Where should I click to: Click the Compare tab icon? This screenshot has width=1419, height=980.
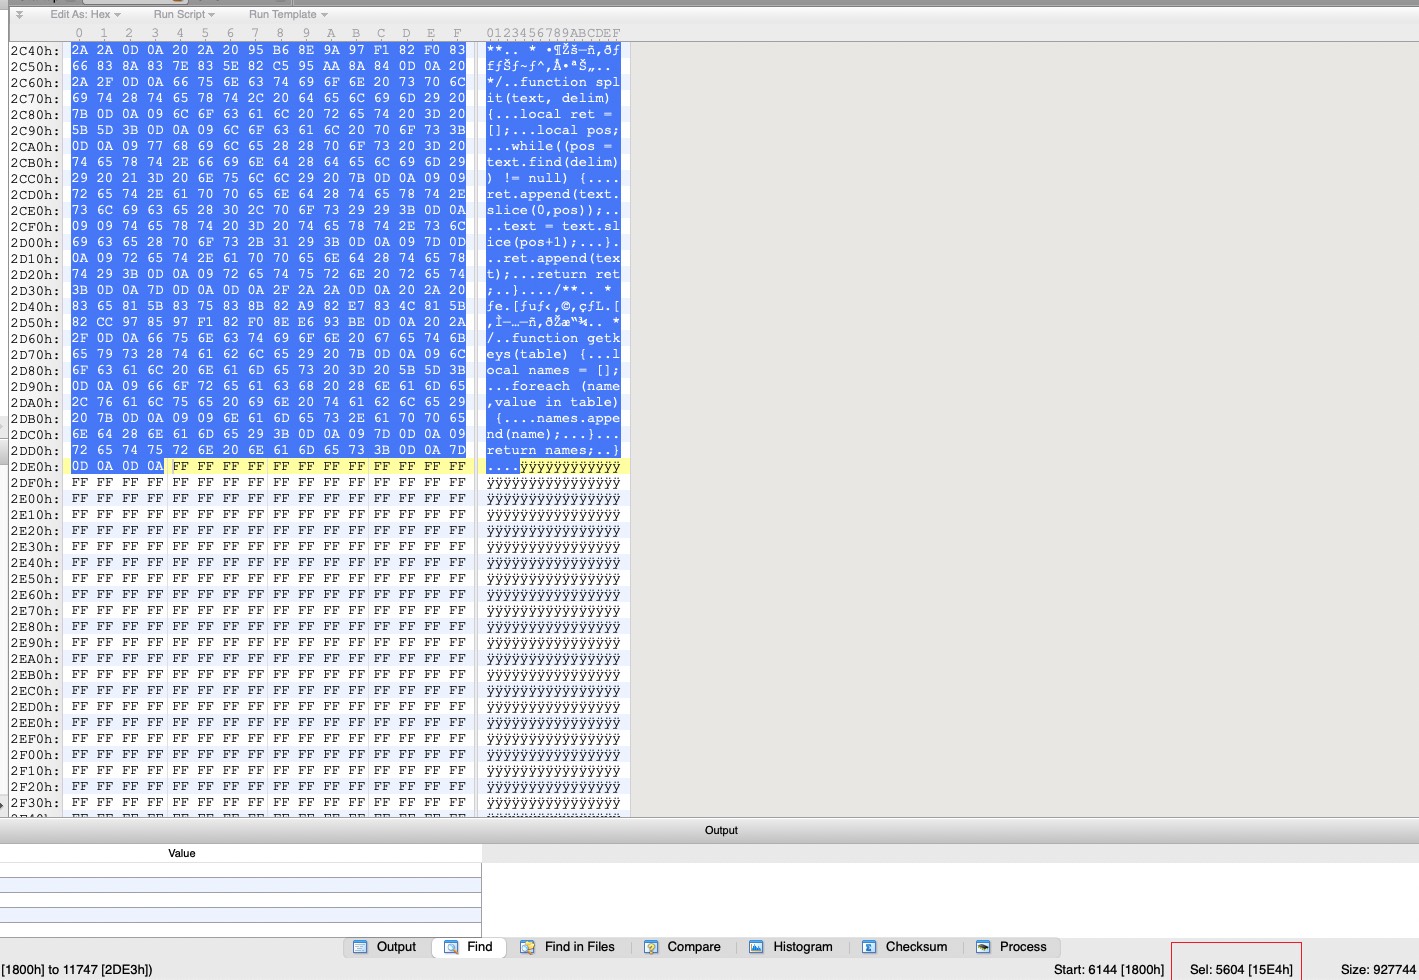coord(651,947)
